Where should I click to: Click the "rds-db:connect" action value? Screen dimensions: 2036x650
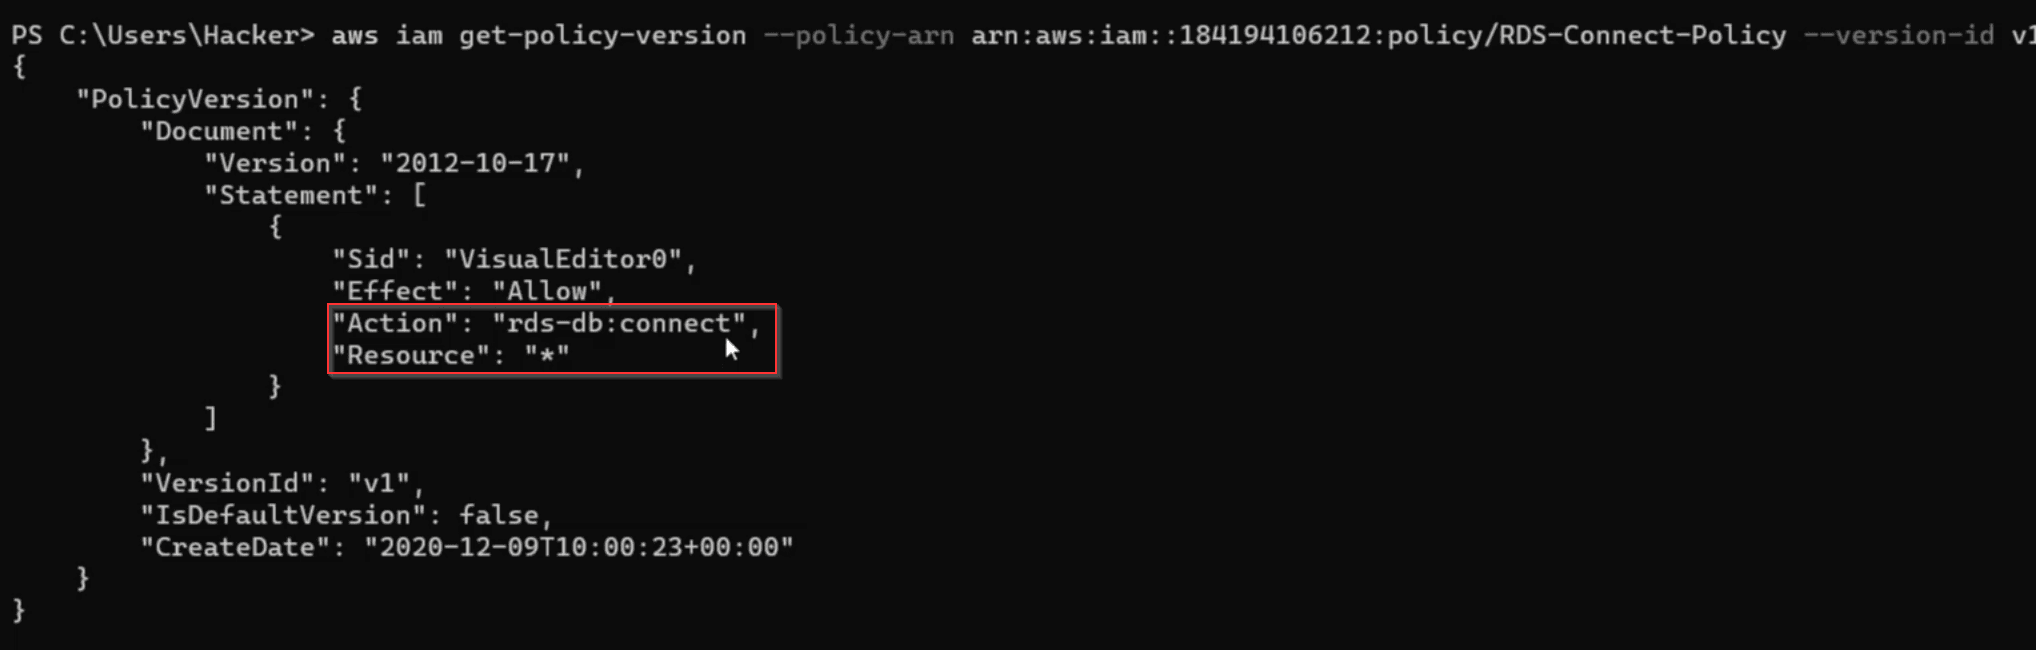pos(619,324)
